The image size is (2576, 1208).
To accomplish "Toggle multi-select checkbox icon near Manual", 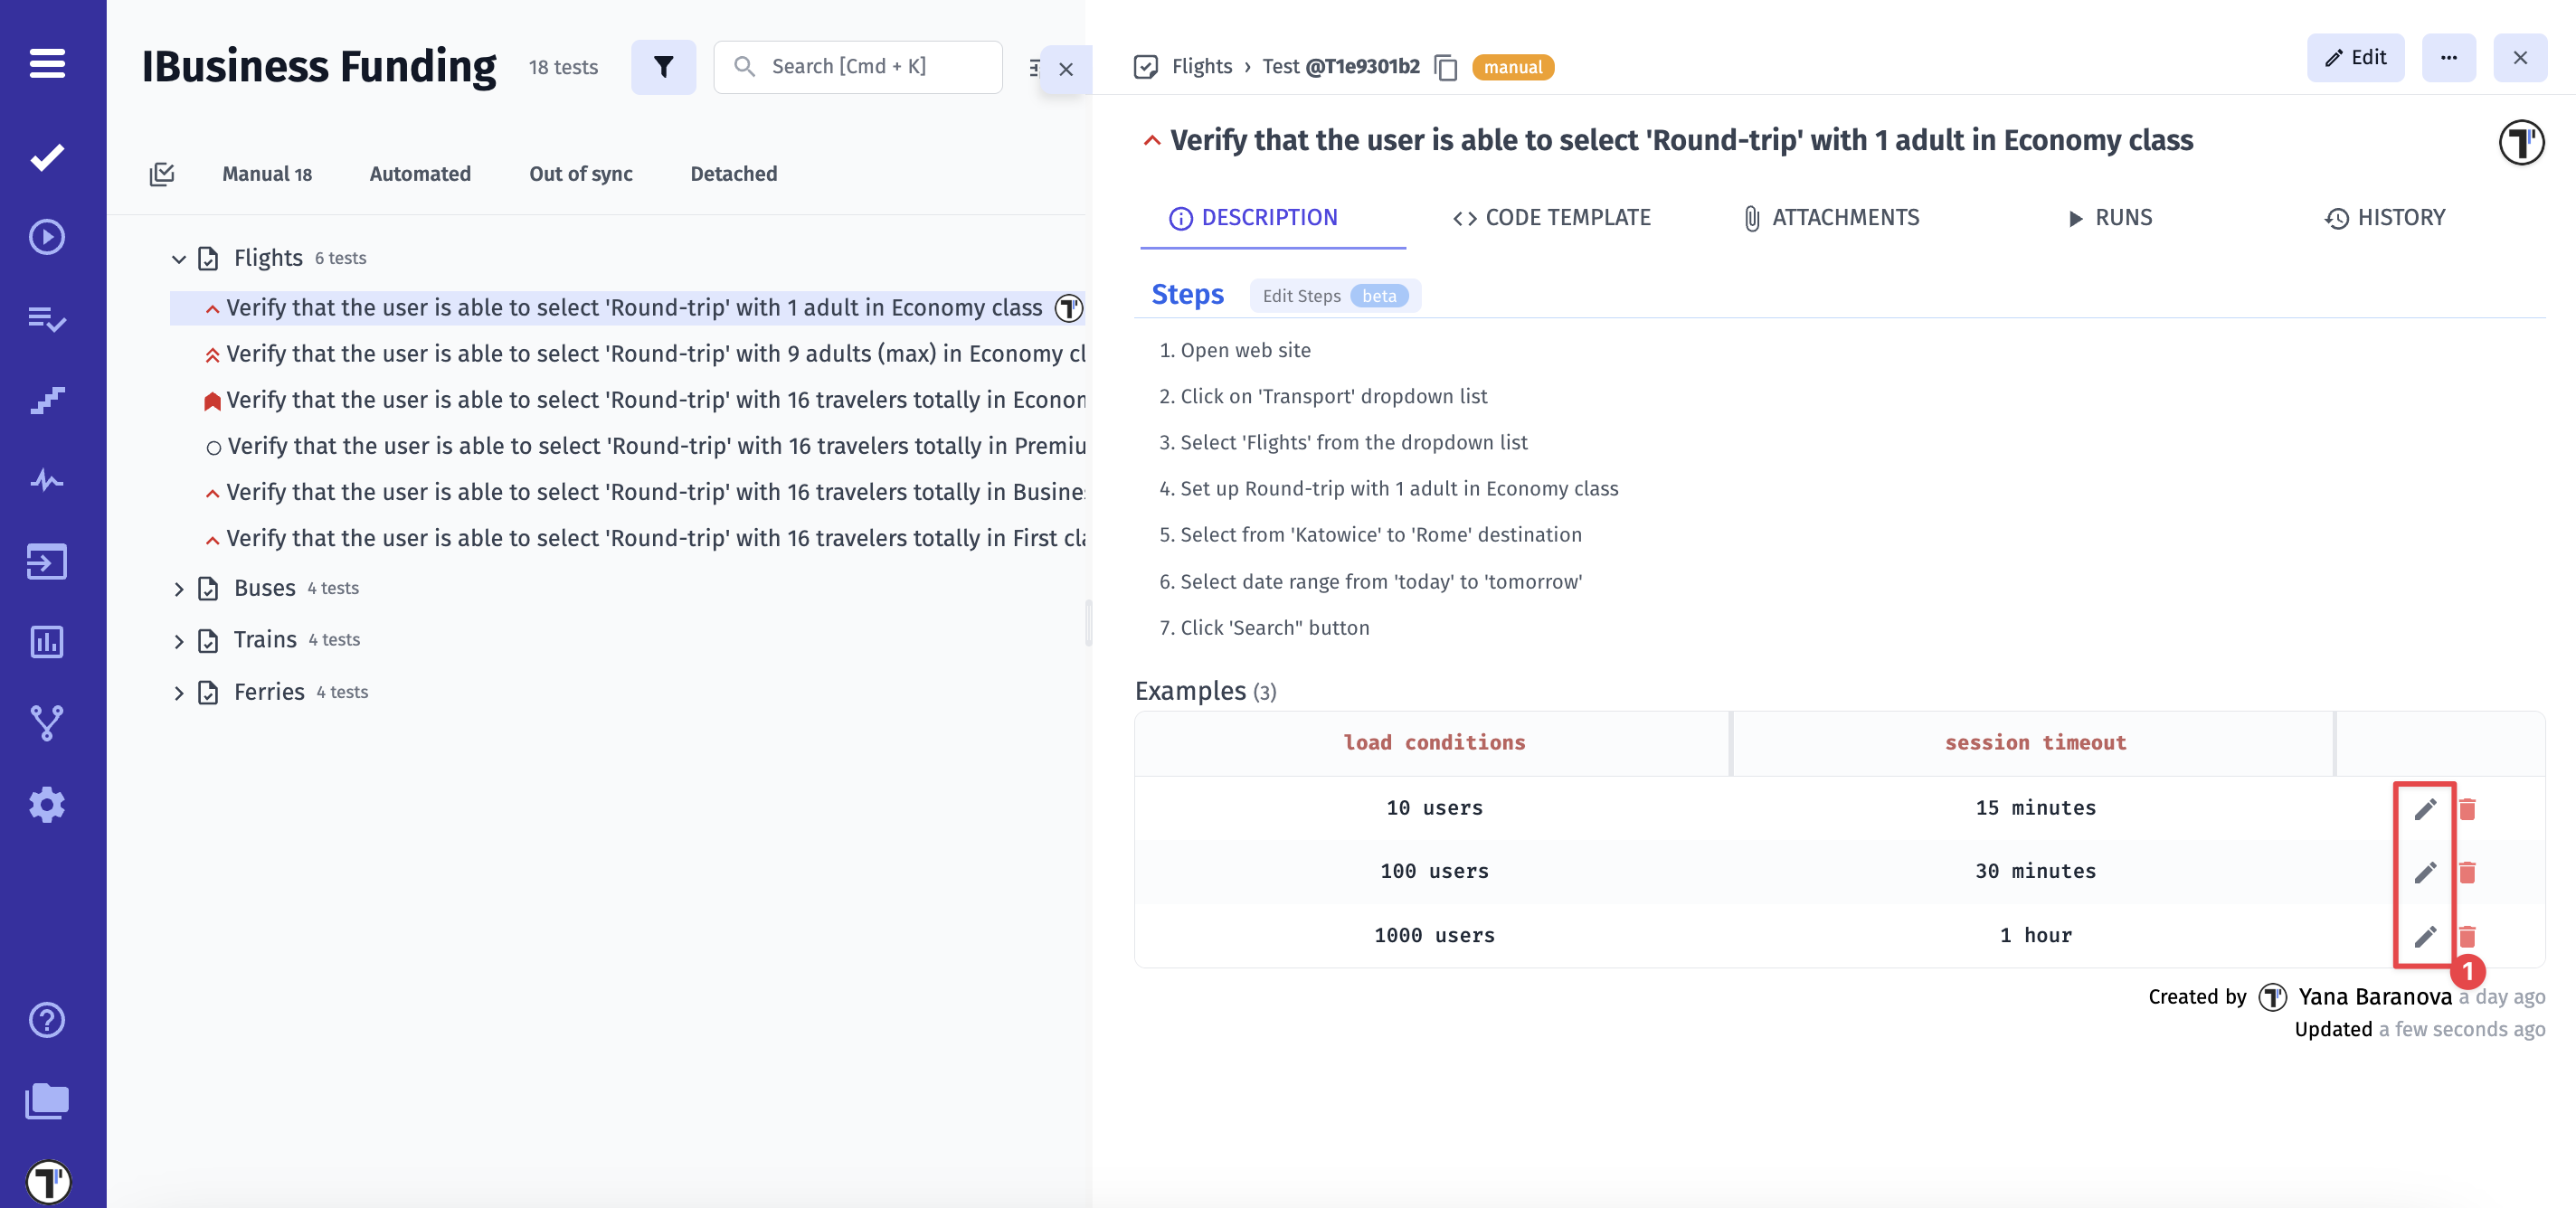I will pos(162,174).
